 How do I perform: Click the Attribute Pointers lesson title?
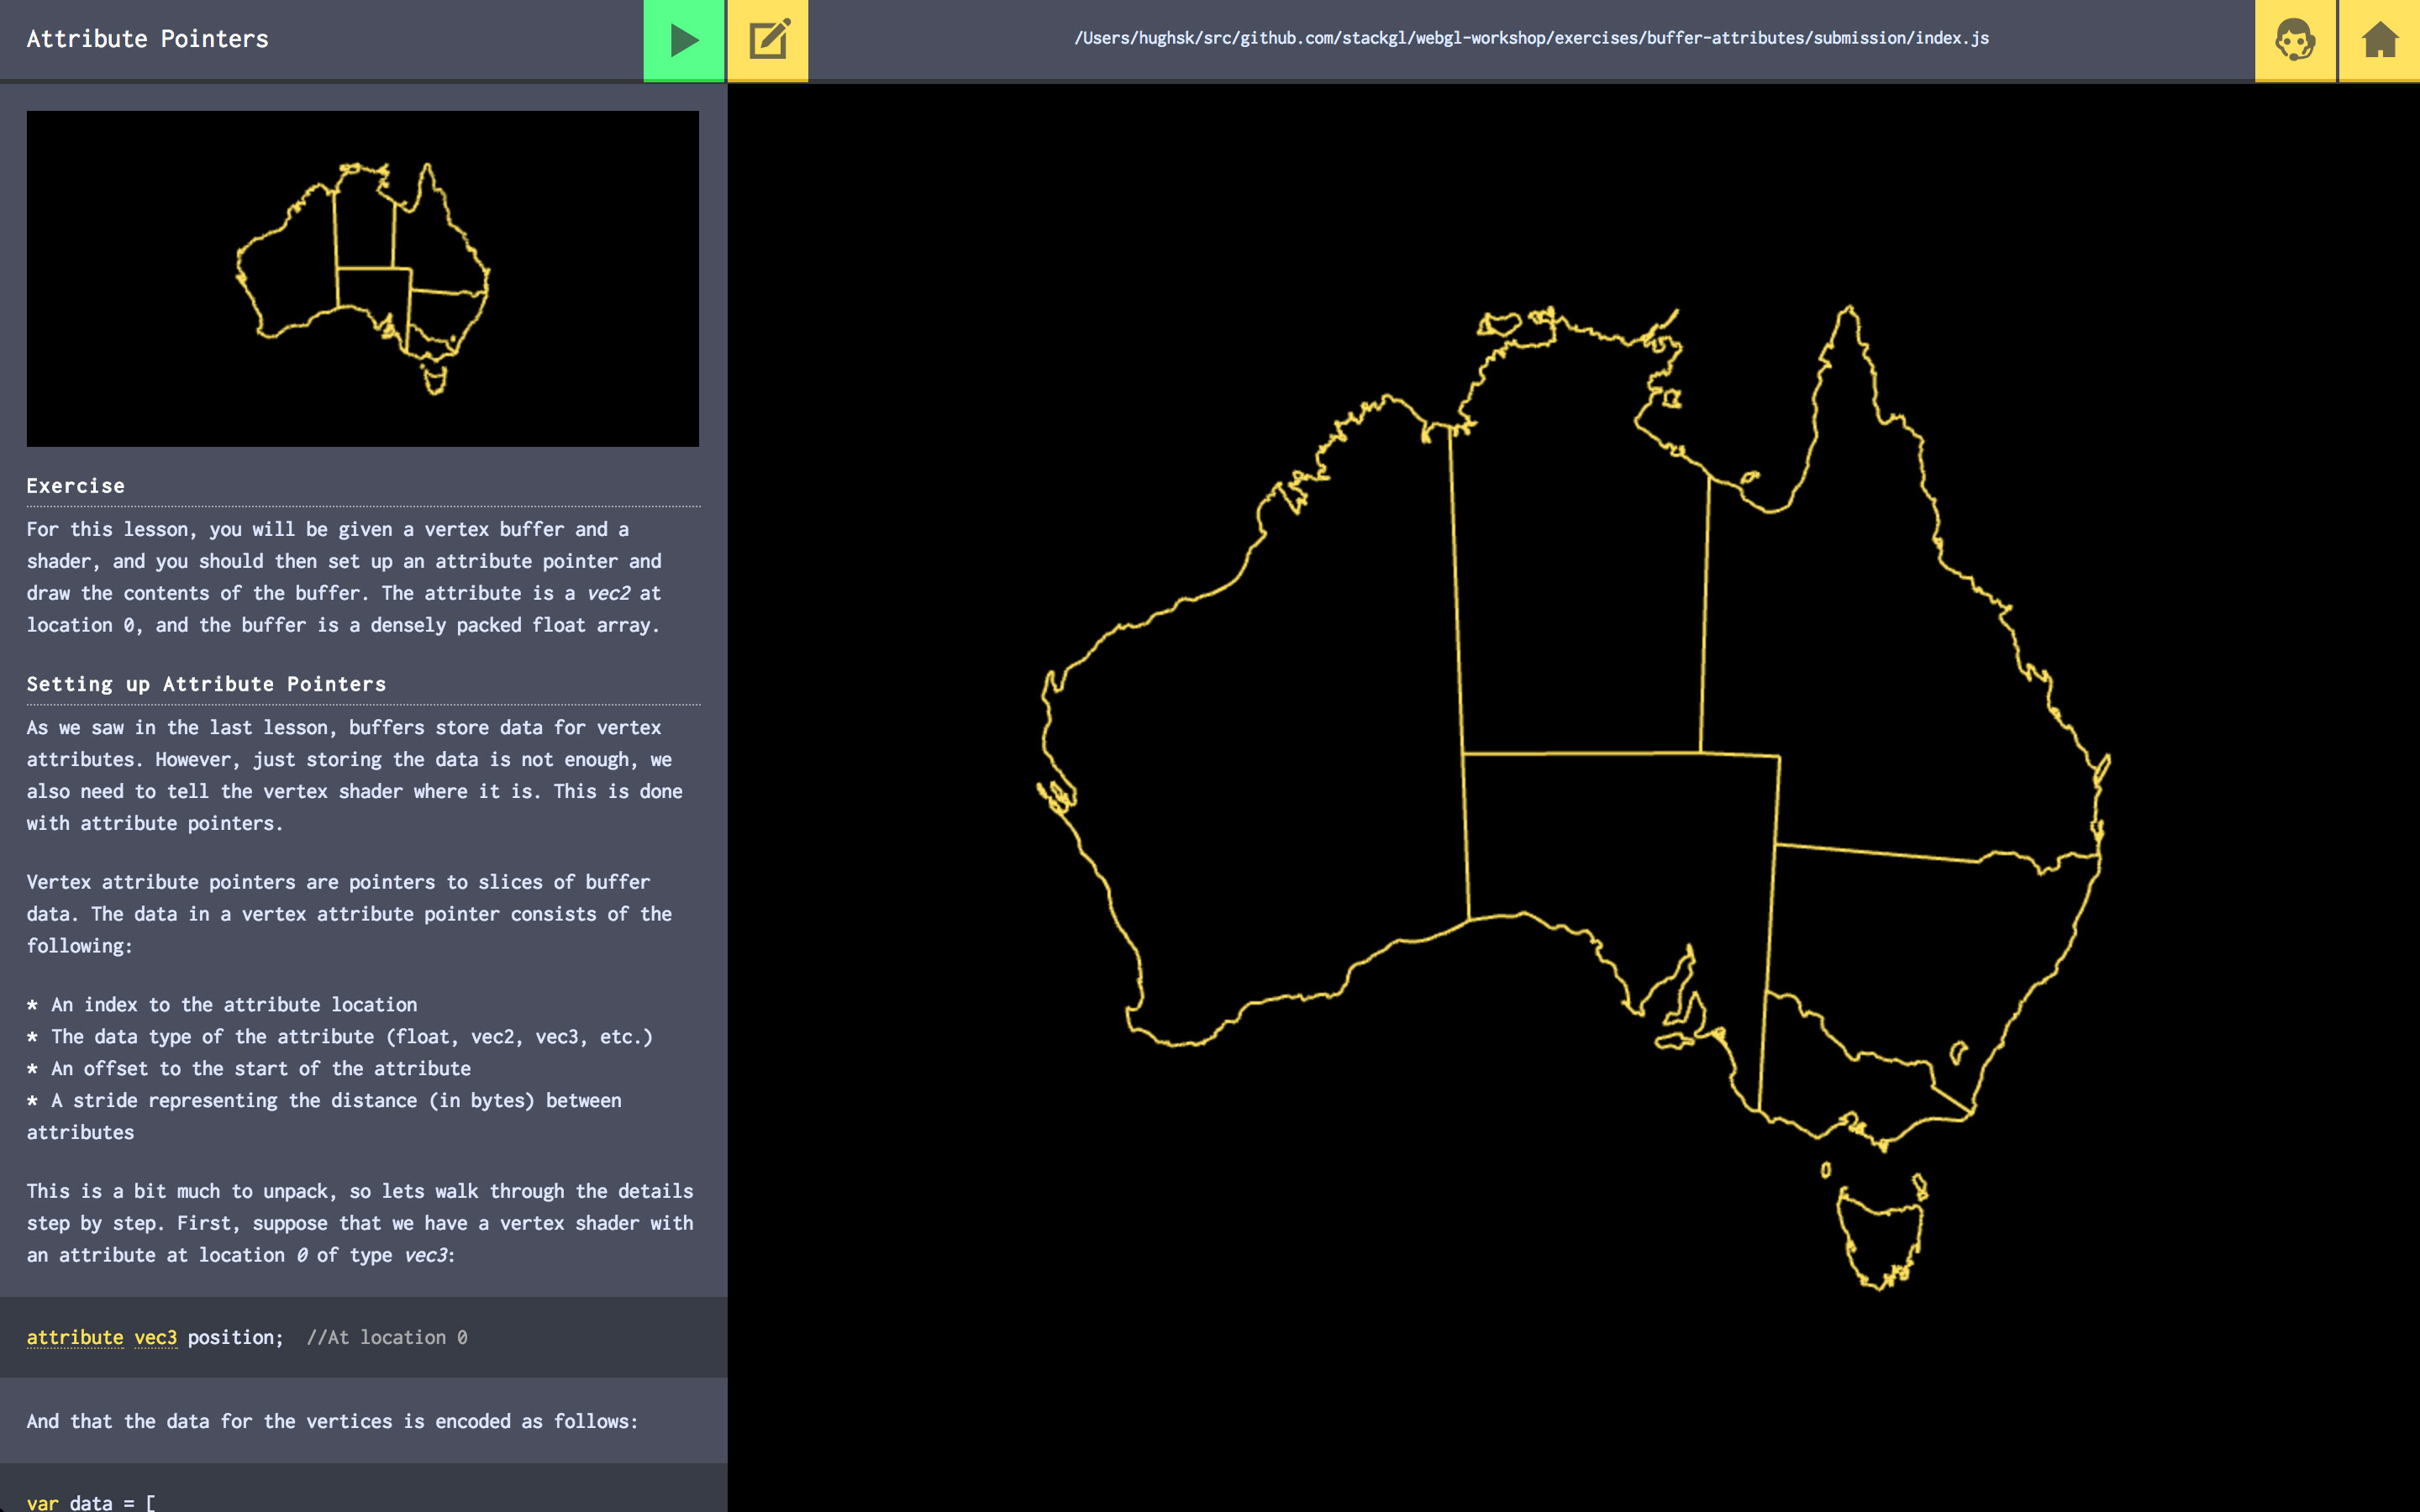147,39
